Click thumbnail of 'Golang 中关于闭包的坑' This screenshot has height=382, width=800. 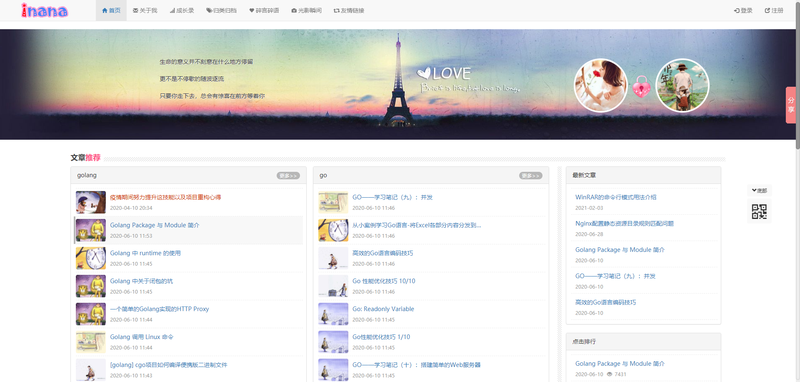click(x=91, y=286)
